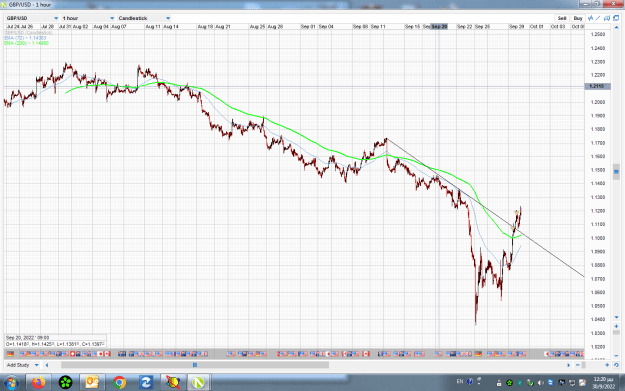Click time-axis zoom out minus icon
The image size is (625, 391).
pyautogui.click(x=578, y=365)
